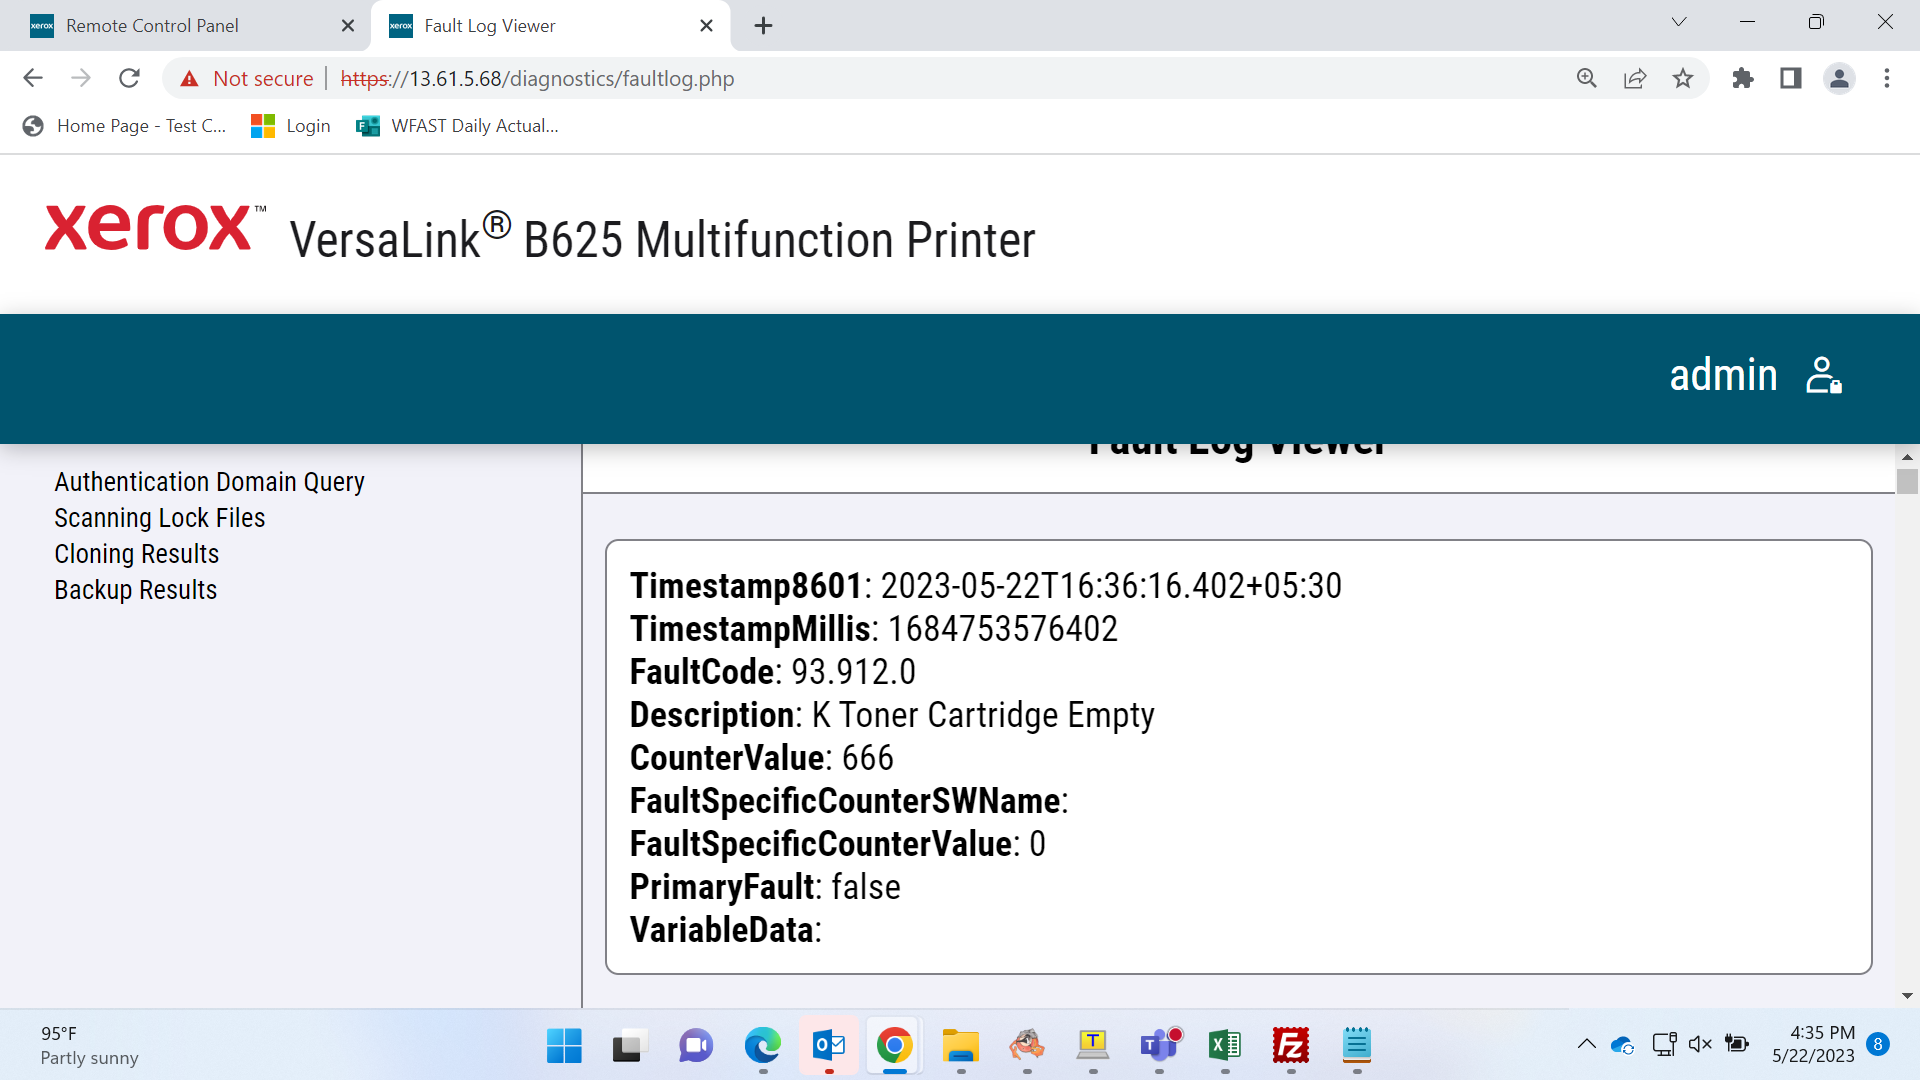Open the Chrome three-dot menu
The height and width of the screenshot is (1080, 1920).
click(x=1887, y=78)
